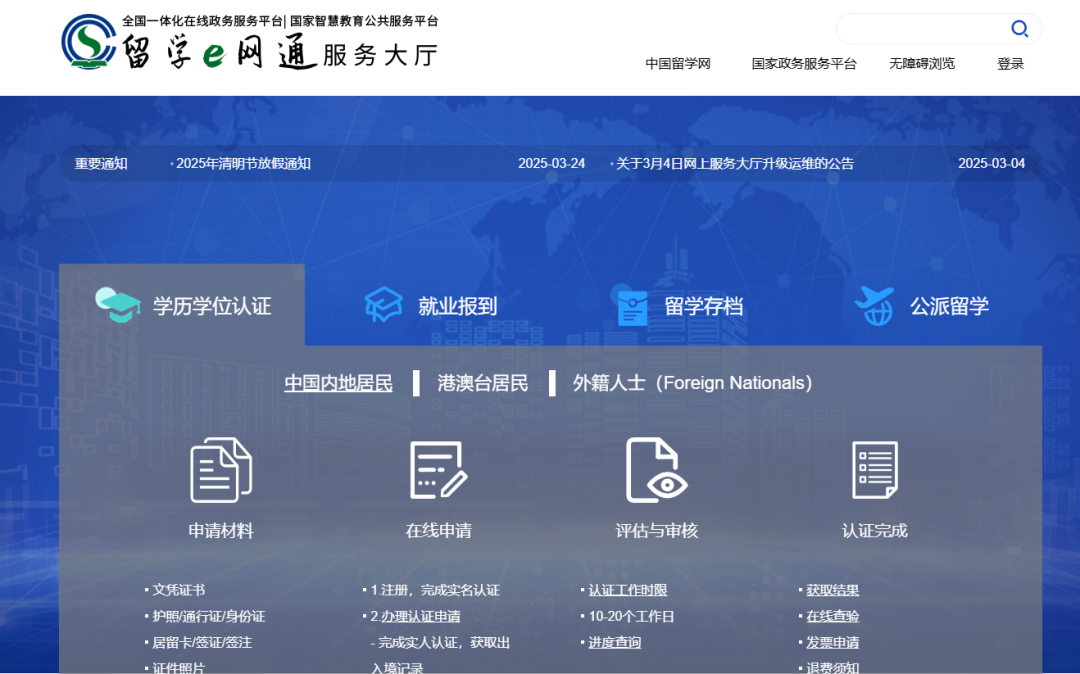1080x674 pixels.
Task: Click the search magnifier icon
Action: [1019, 28]
